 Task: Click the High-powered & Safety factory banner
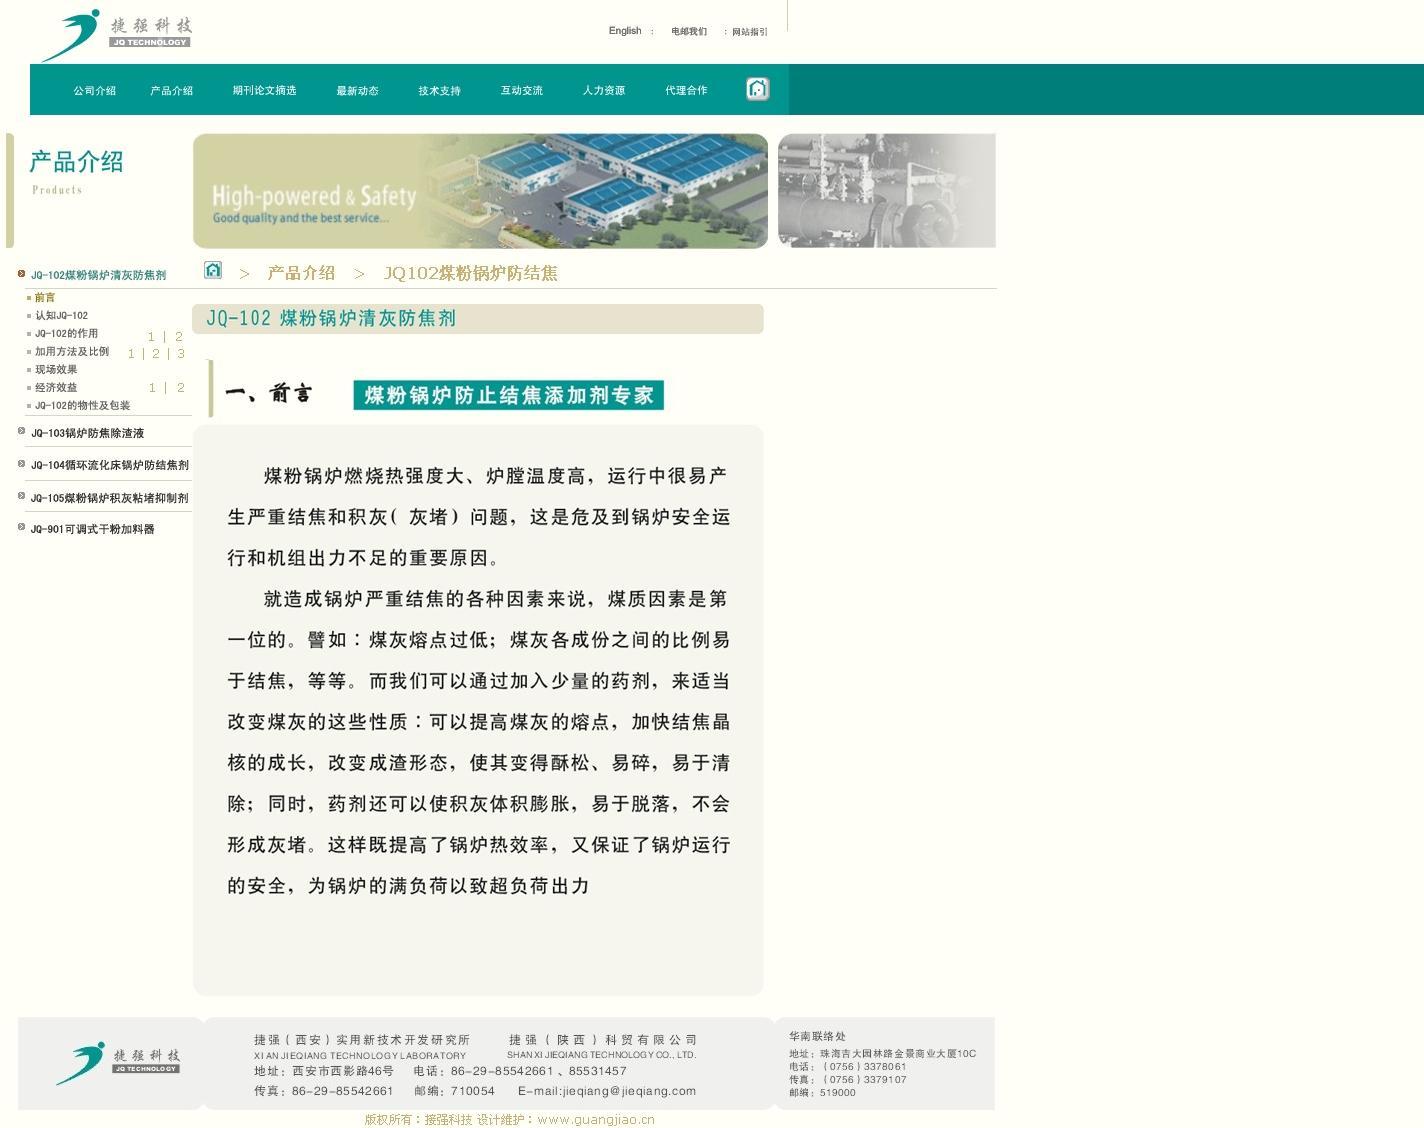coord(480,191)
